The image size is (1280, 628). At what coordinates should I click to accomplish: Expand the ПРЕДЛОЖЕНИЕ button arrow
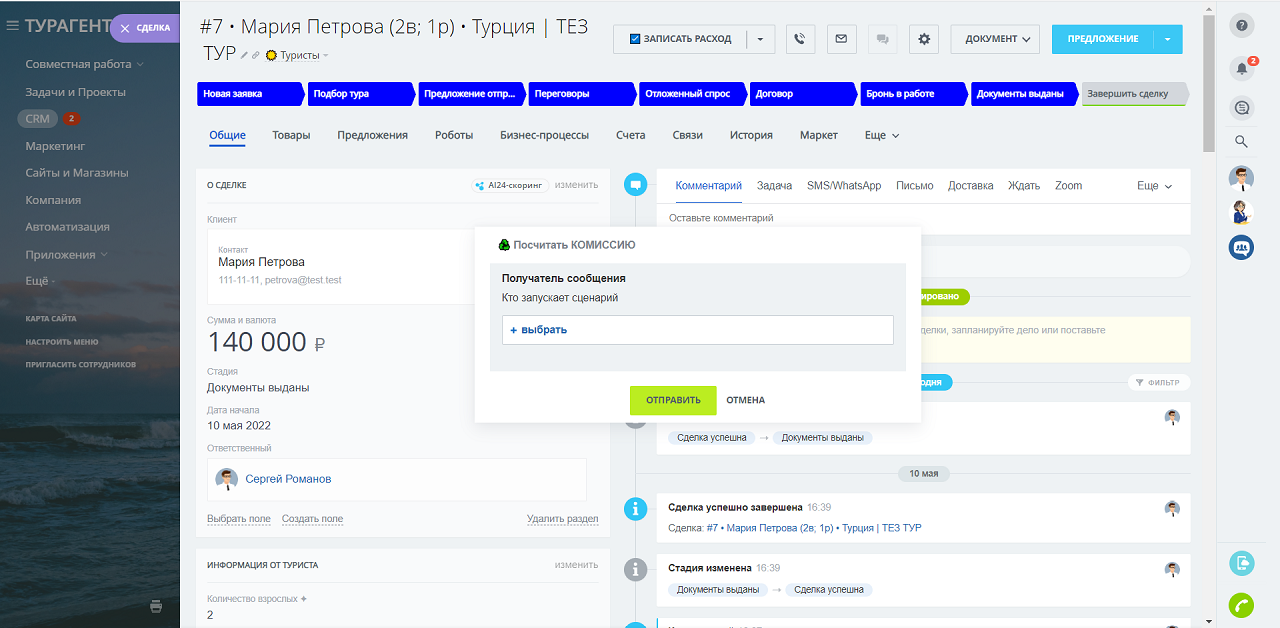coord(1168,39)
